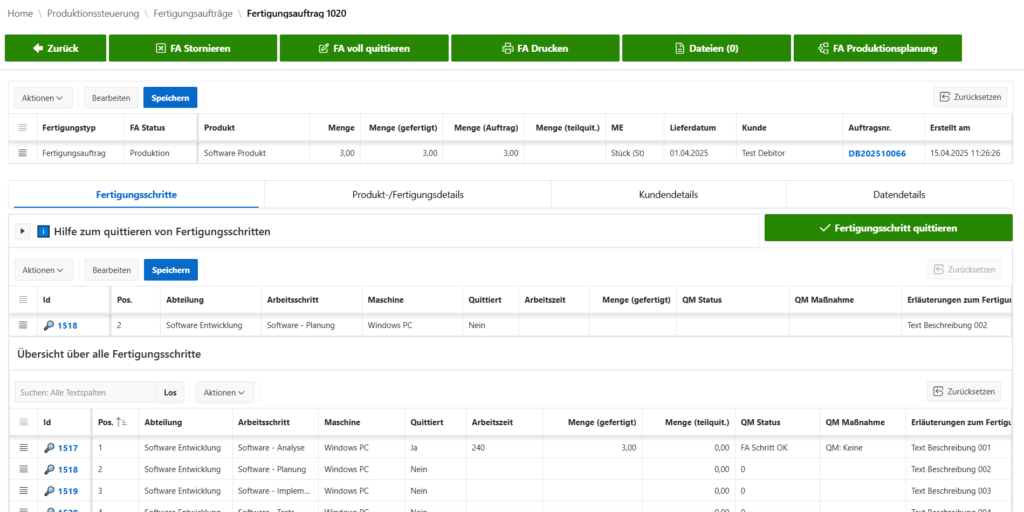This screenshot has height=512, width=1024.
Task: Switch to Kundendetails tab
Action: 668,195
